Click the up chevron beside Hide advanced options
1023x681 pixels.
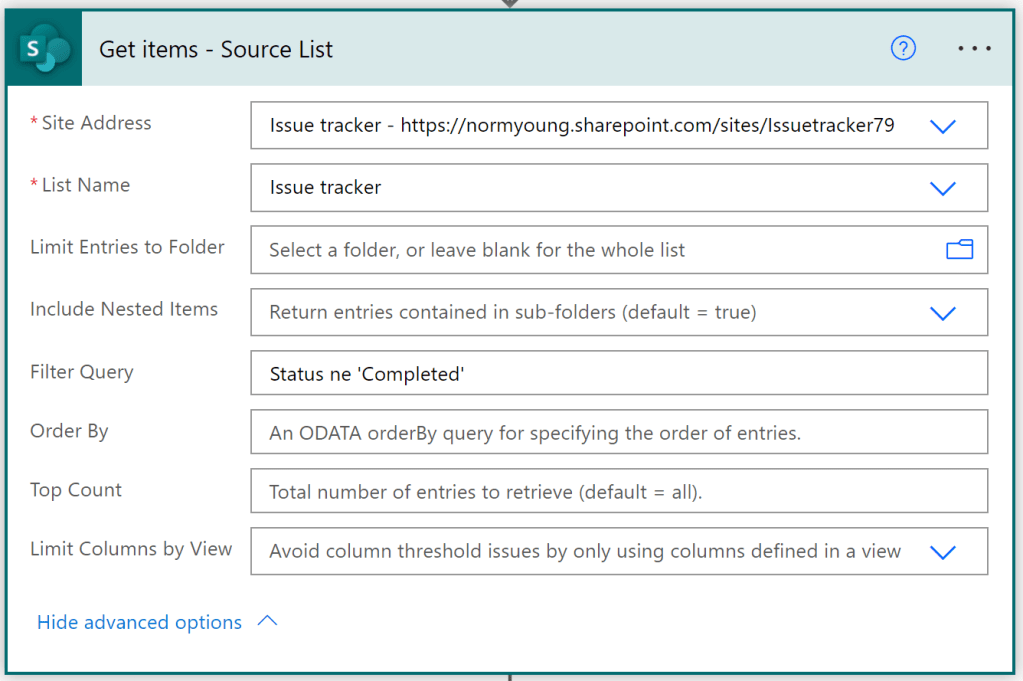pyautogui.click(x=266, y=620)
